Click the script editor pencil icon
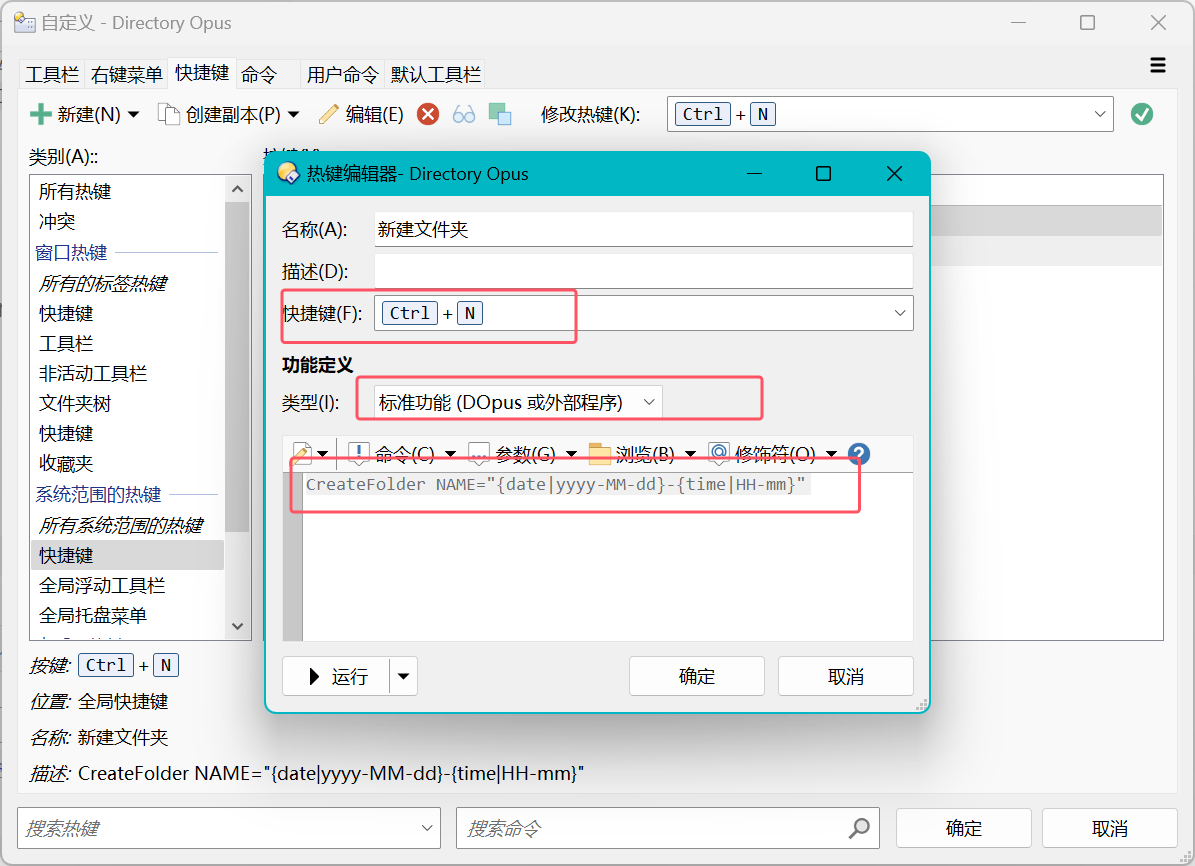Screen dimensions: 1195x866 pos(302,454)
